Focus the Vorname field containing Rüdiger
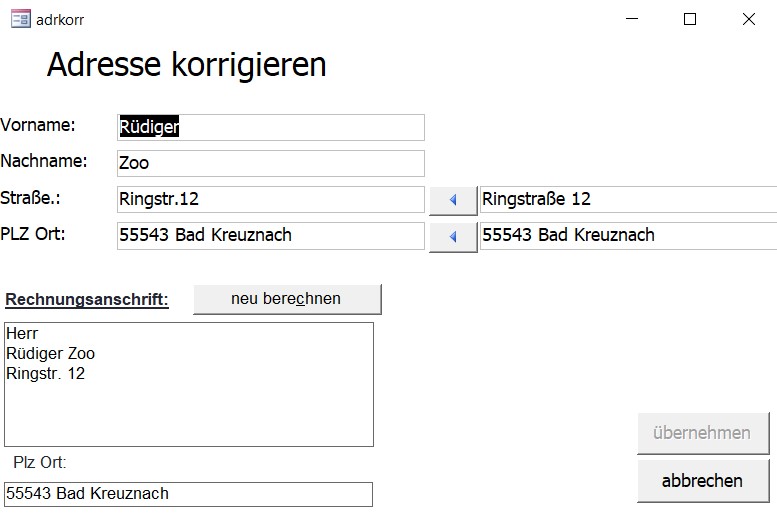This screenshot has height=515, width=777. click(270, 127)
